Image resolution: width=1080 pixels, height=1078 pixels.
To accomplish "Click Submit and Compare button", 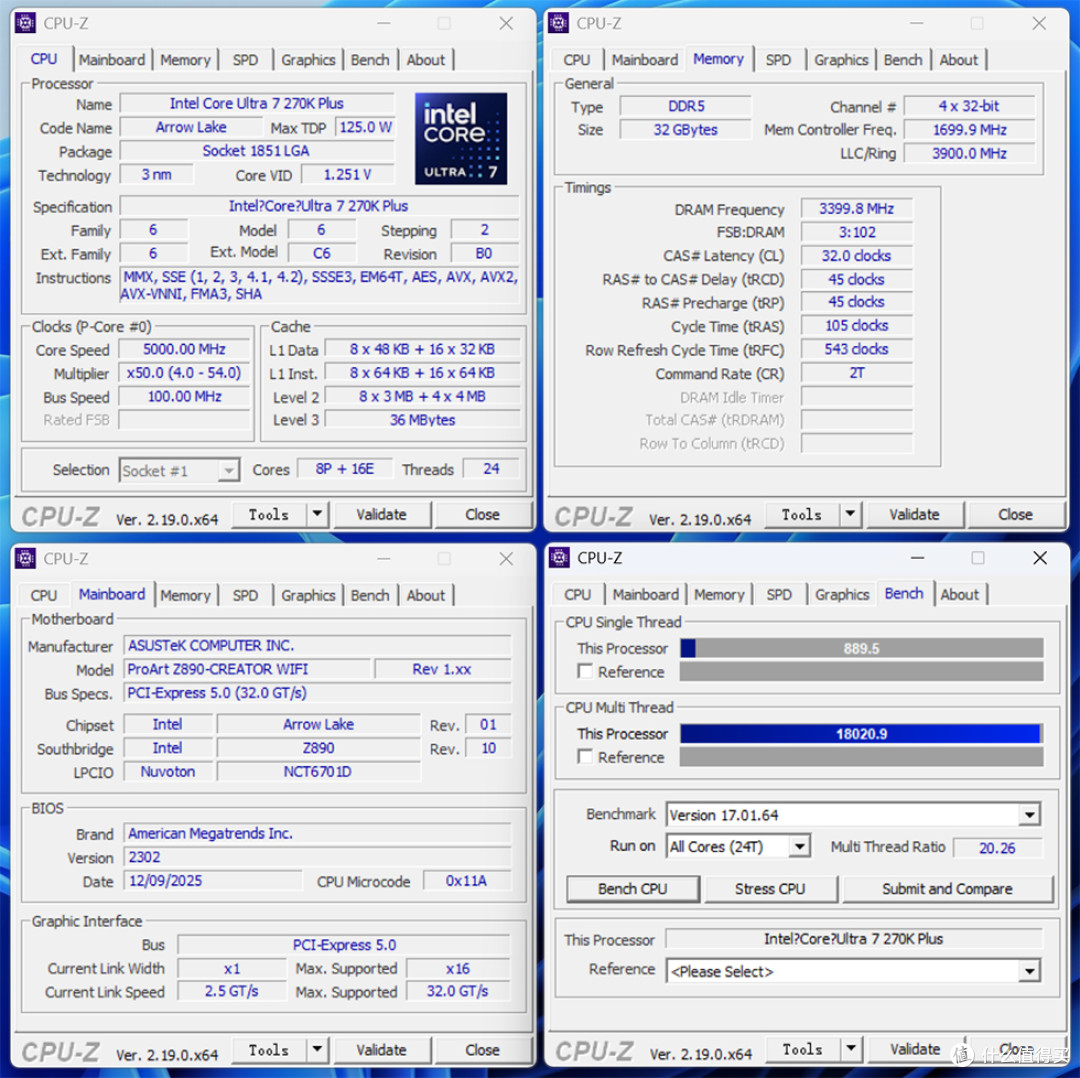I will 947,889.
